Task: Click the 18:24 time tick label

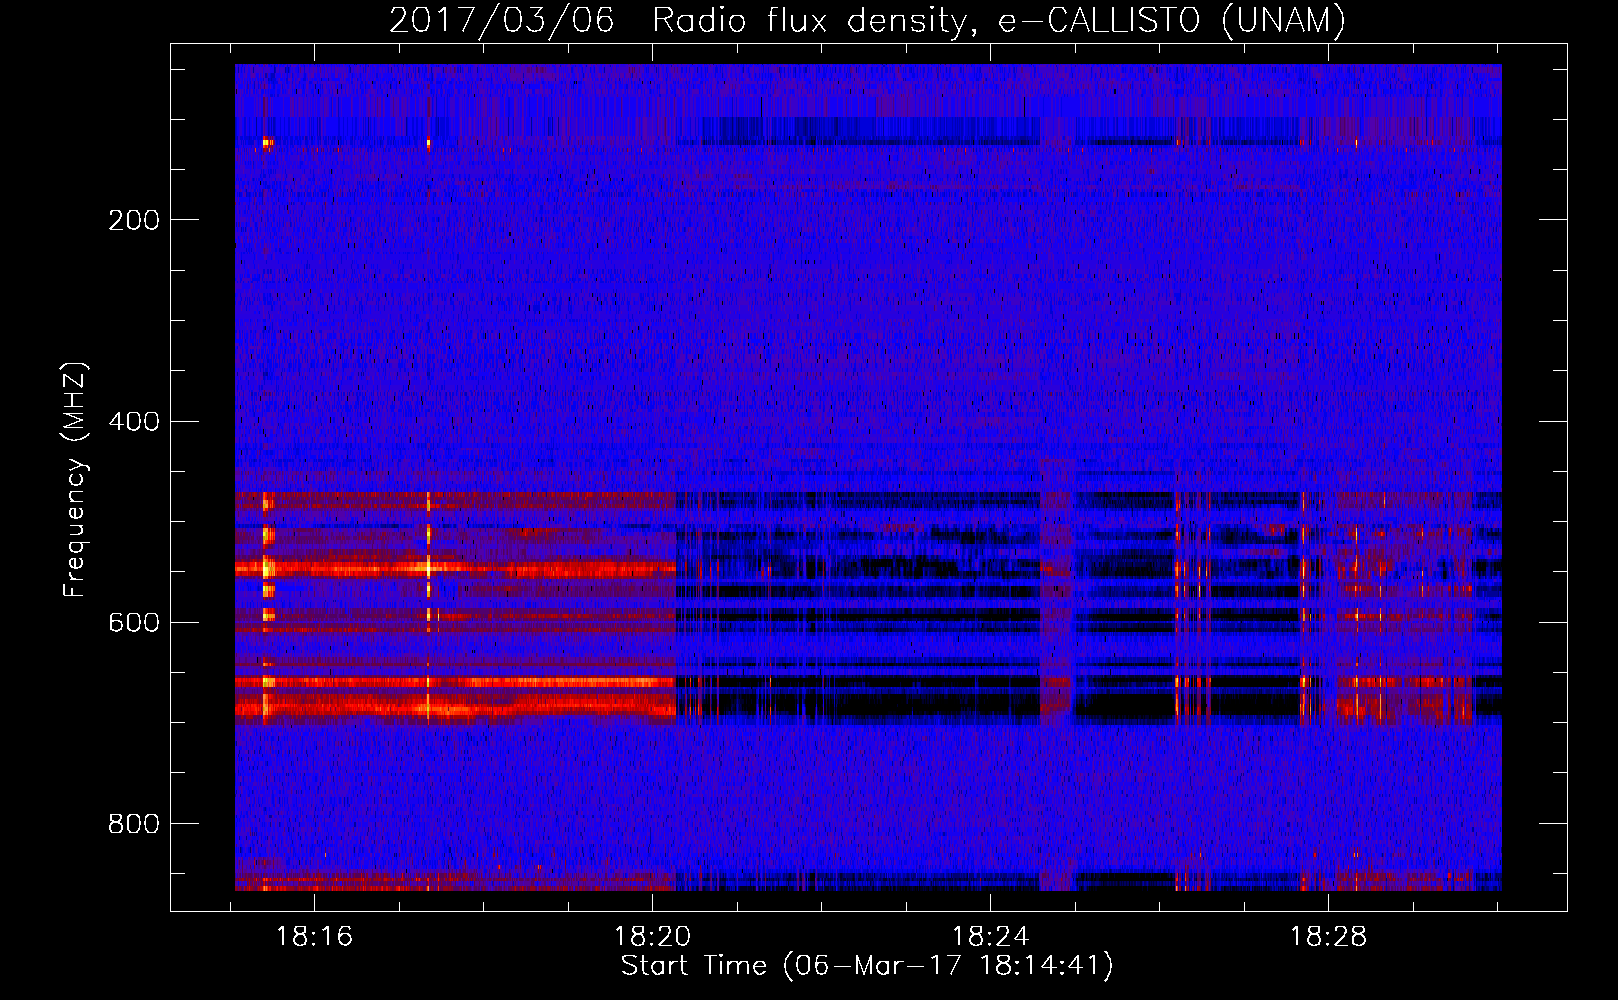Action: [x=990, y=937]
